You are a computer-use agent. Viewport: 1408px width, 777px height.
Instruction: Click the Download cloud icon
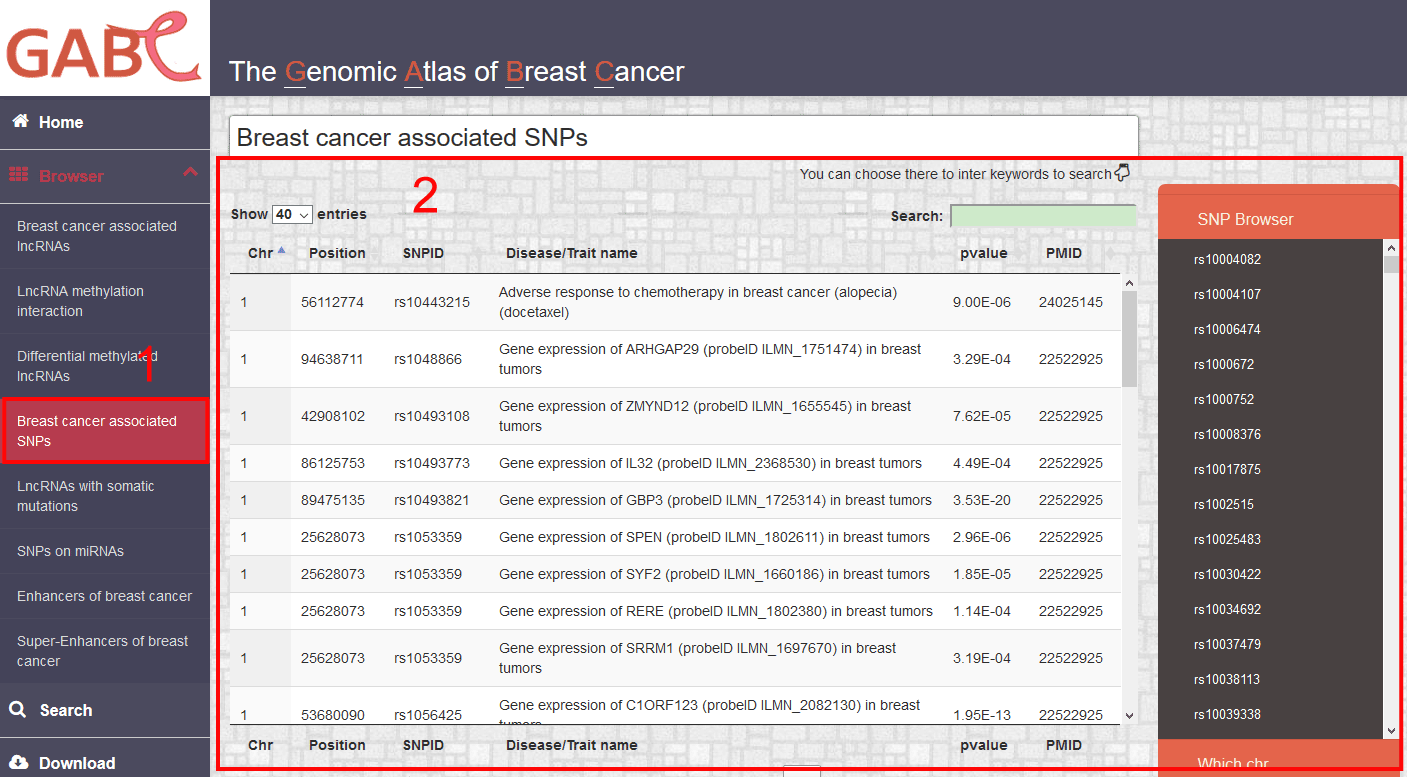(x=19, y=763)
